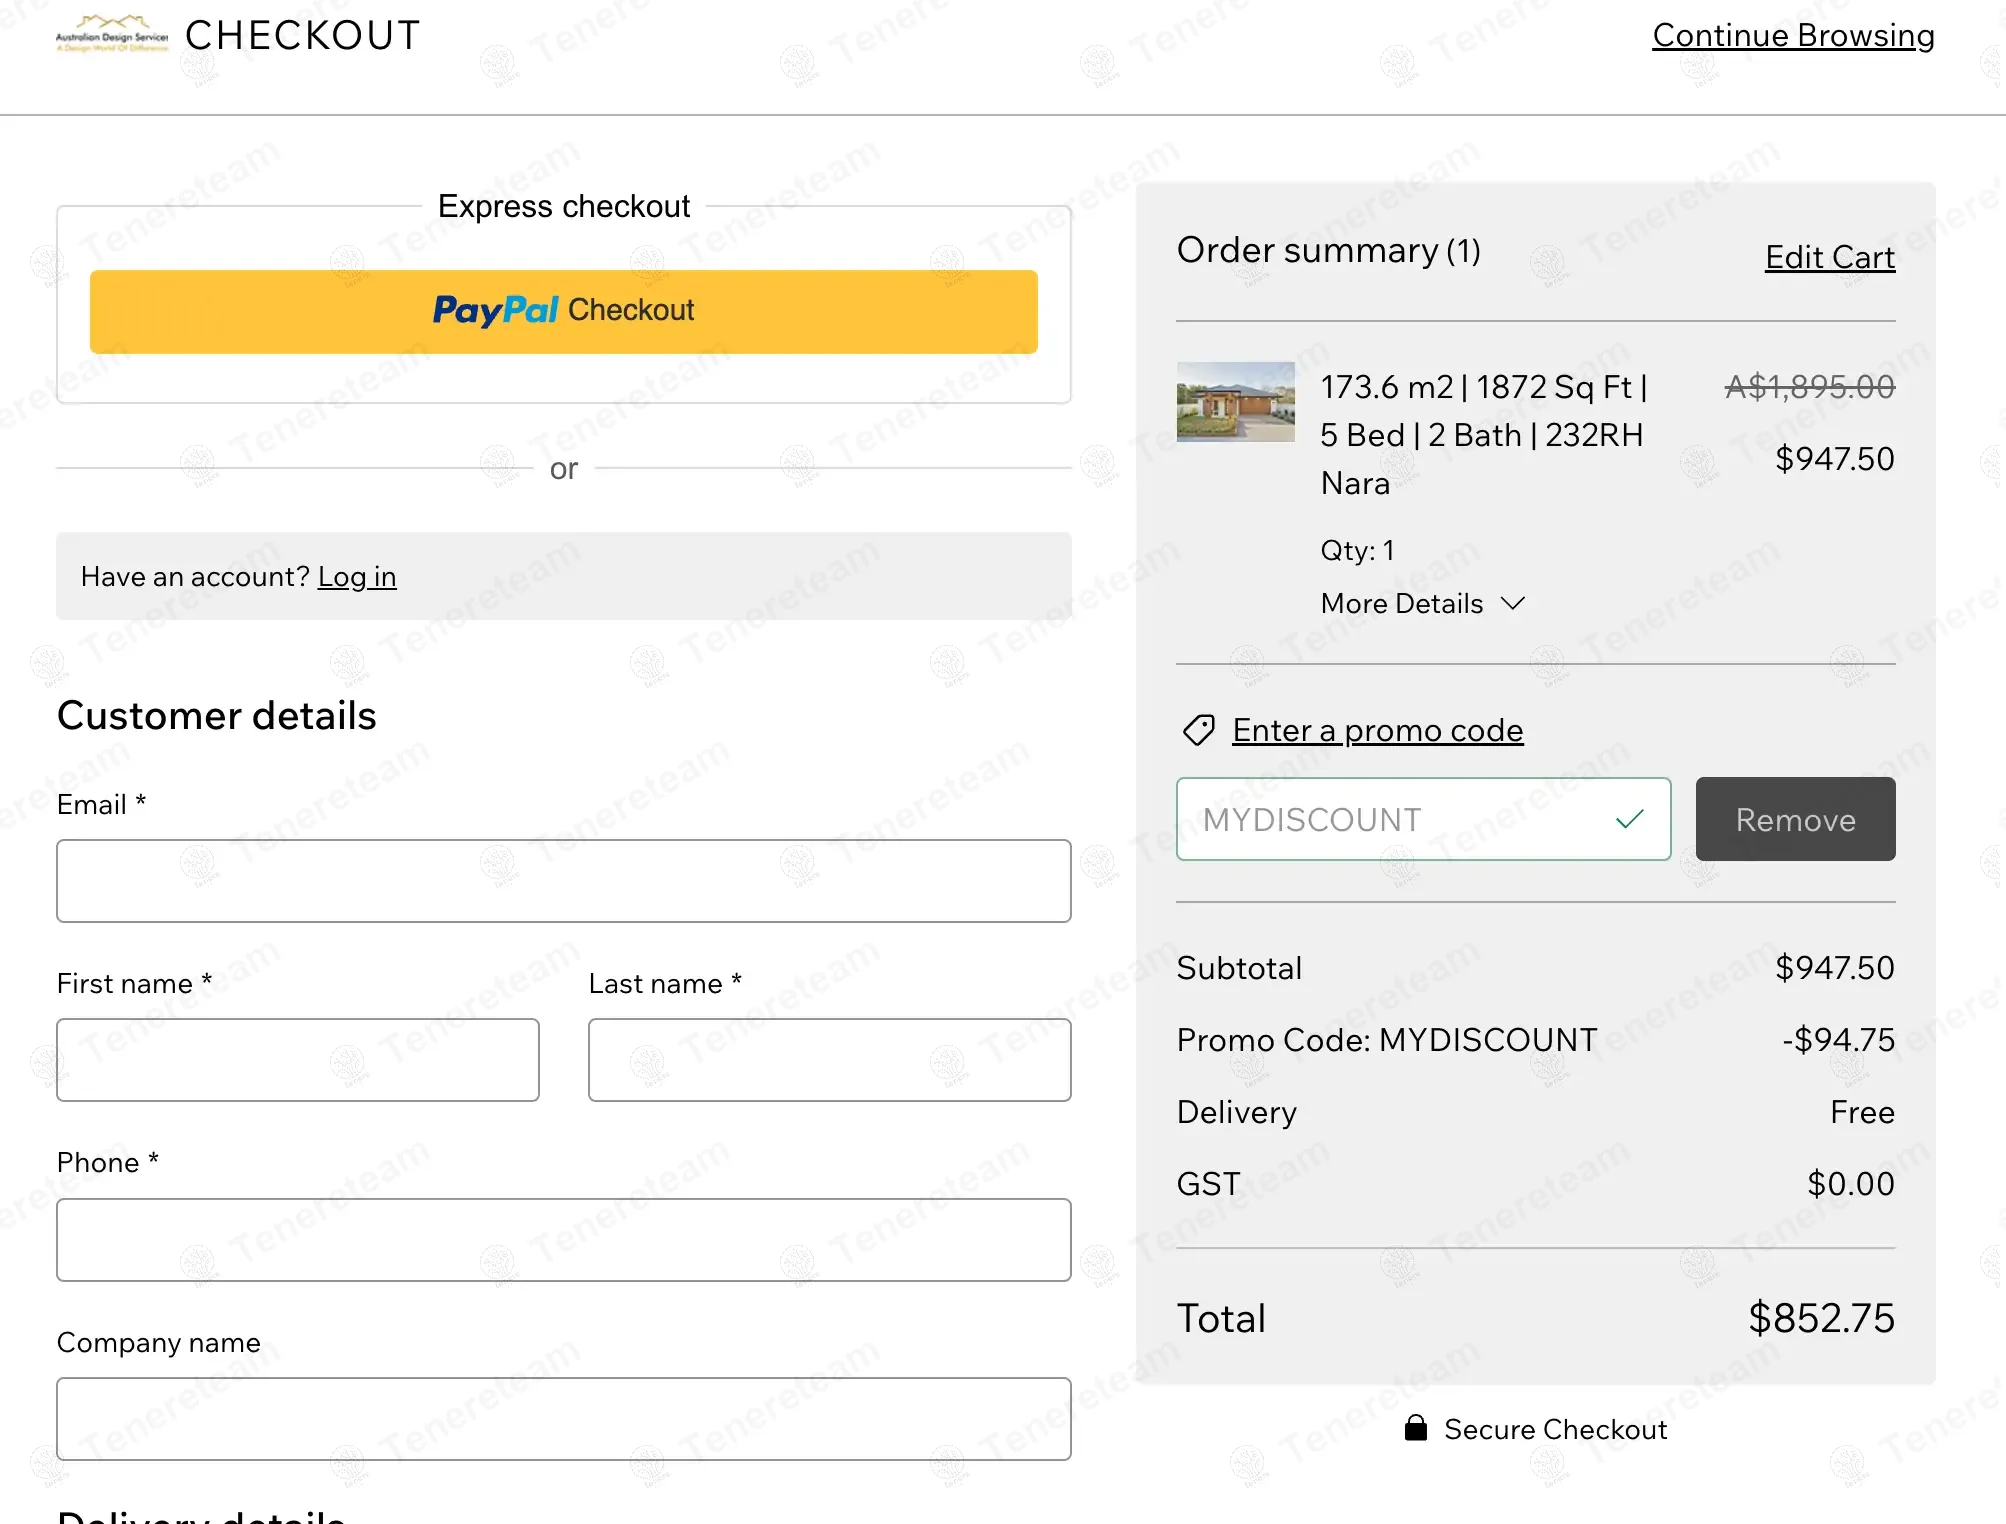Remove the MYDISCOUNT promo code

coord(1795,819)
